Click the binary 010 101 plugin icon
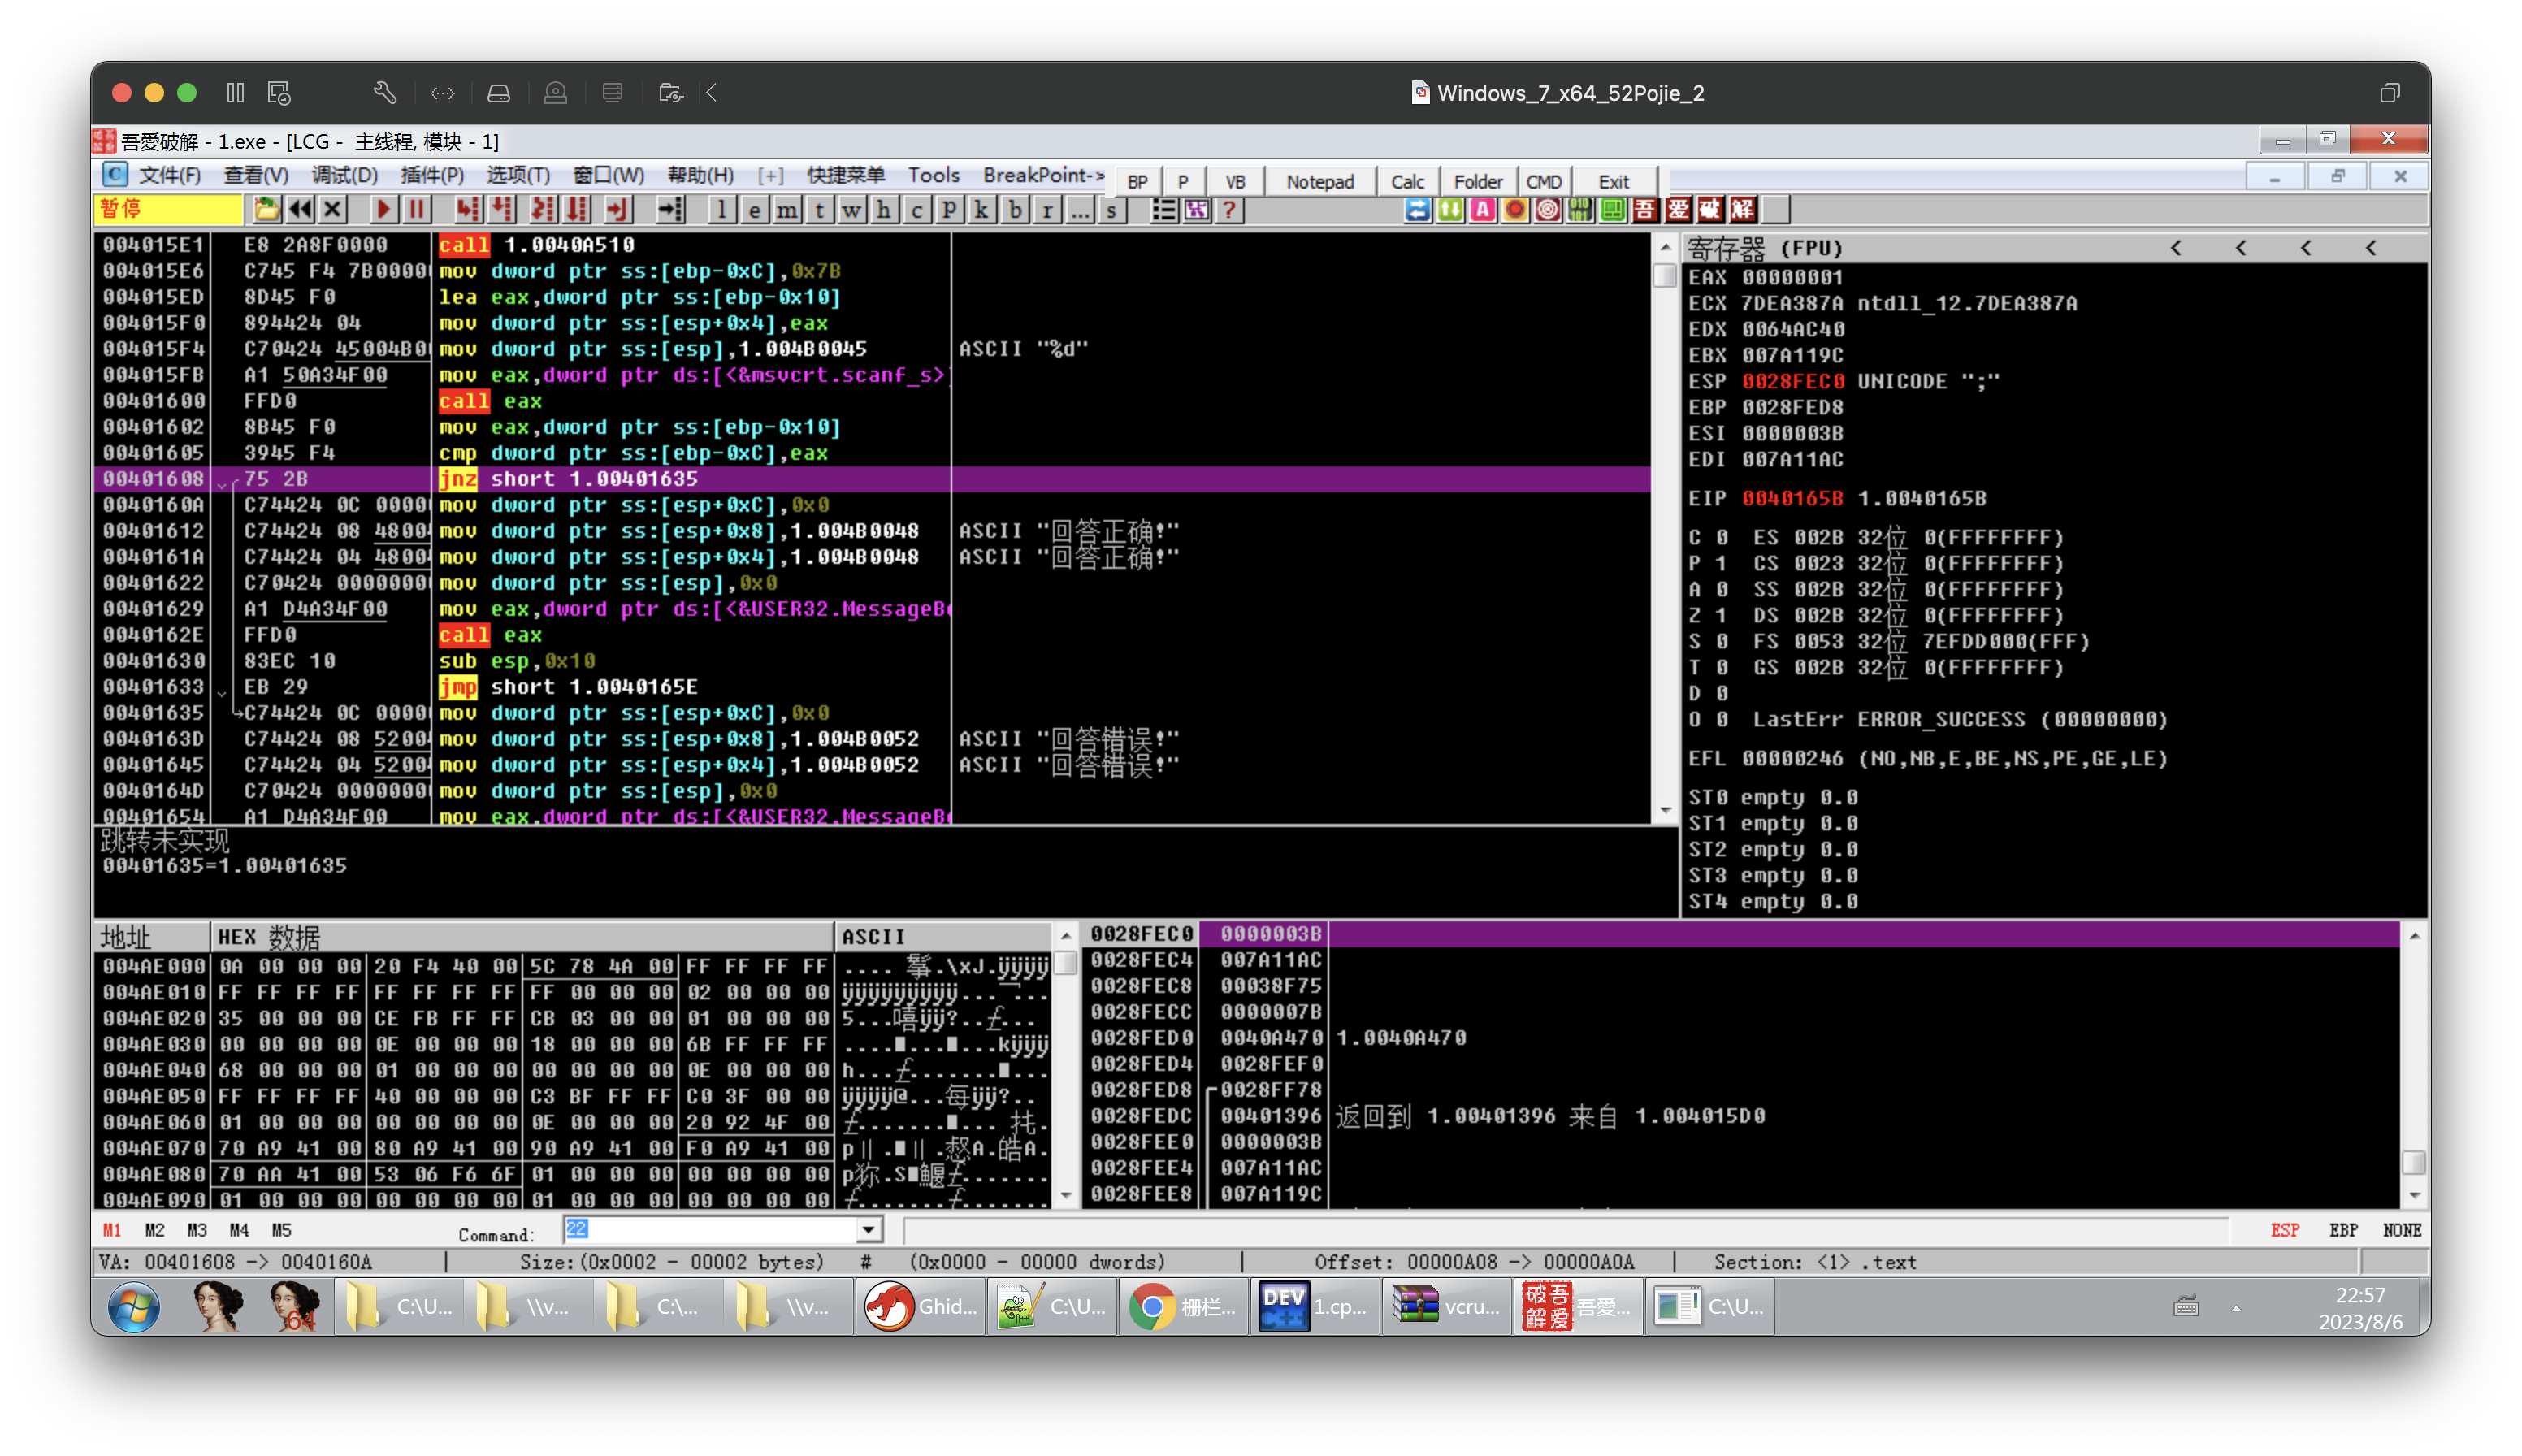 [1580, 210]
